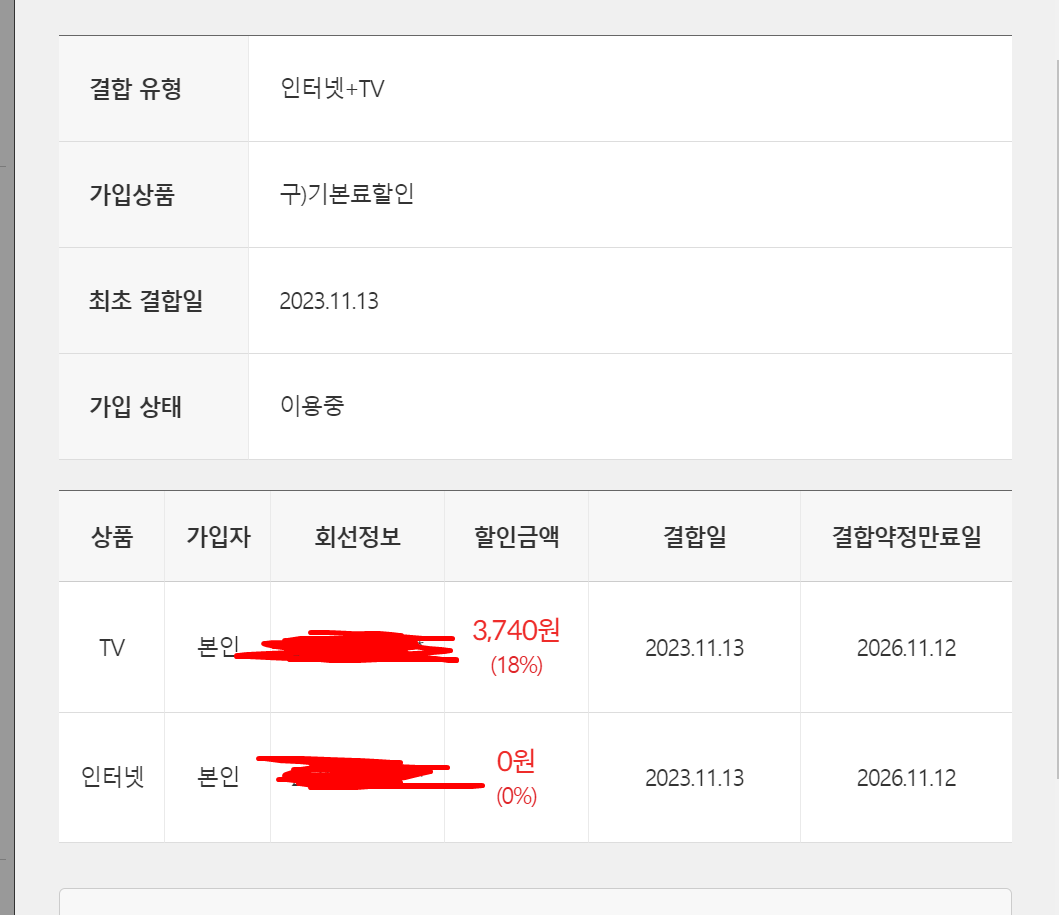
Task: Click the 회선정보 column header
Action: pos(357,537)
